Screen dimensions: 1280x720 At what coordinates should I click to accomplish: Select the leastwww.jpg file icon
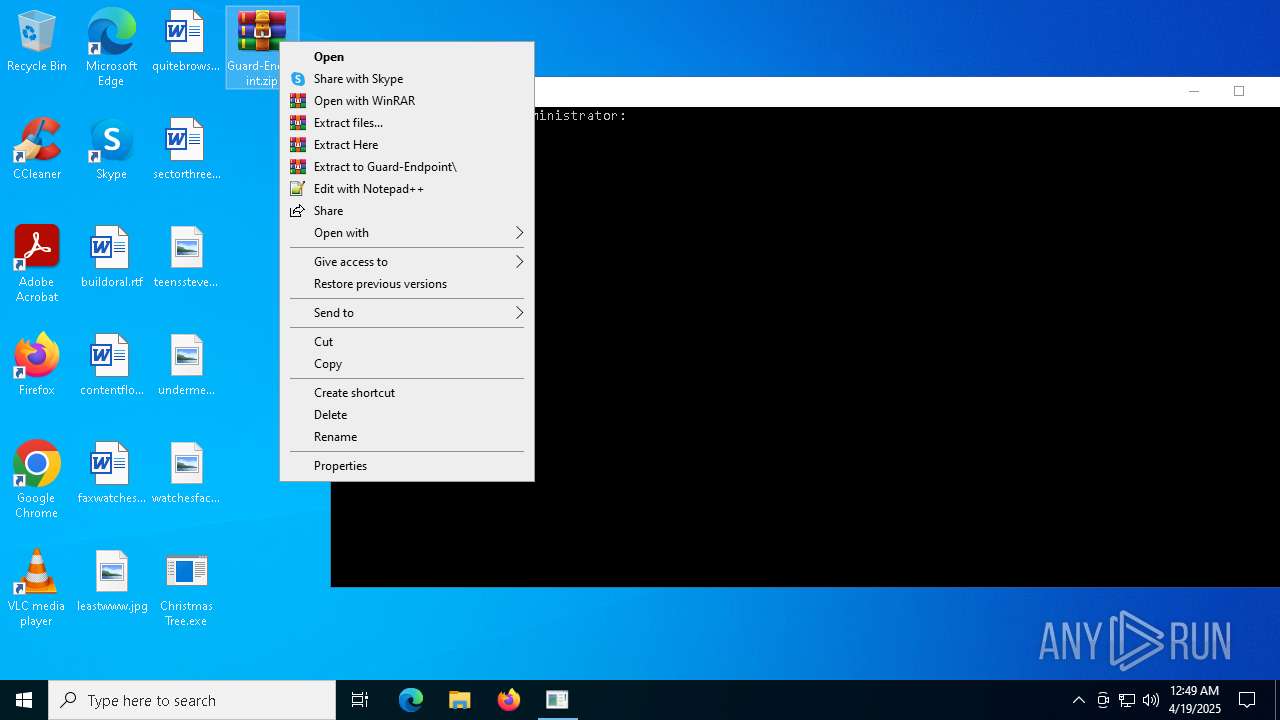(x=111, y=582)
